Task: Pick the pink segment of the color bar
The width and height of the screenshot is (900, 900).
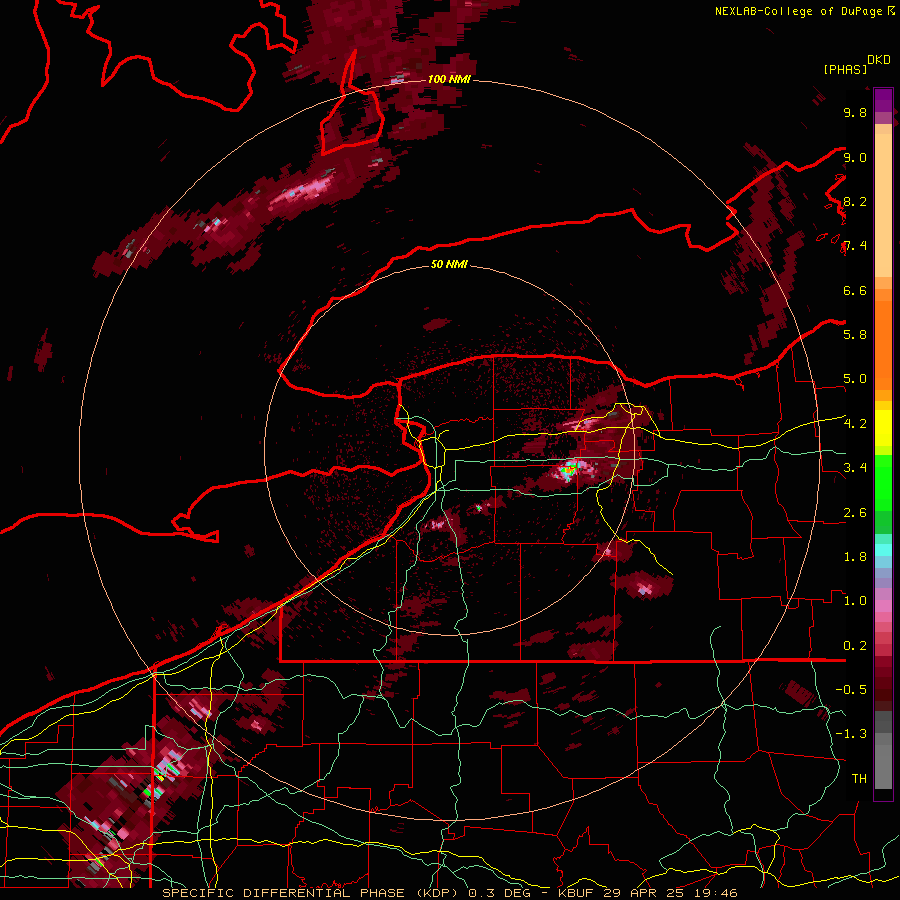Action: point(883,606)
